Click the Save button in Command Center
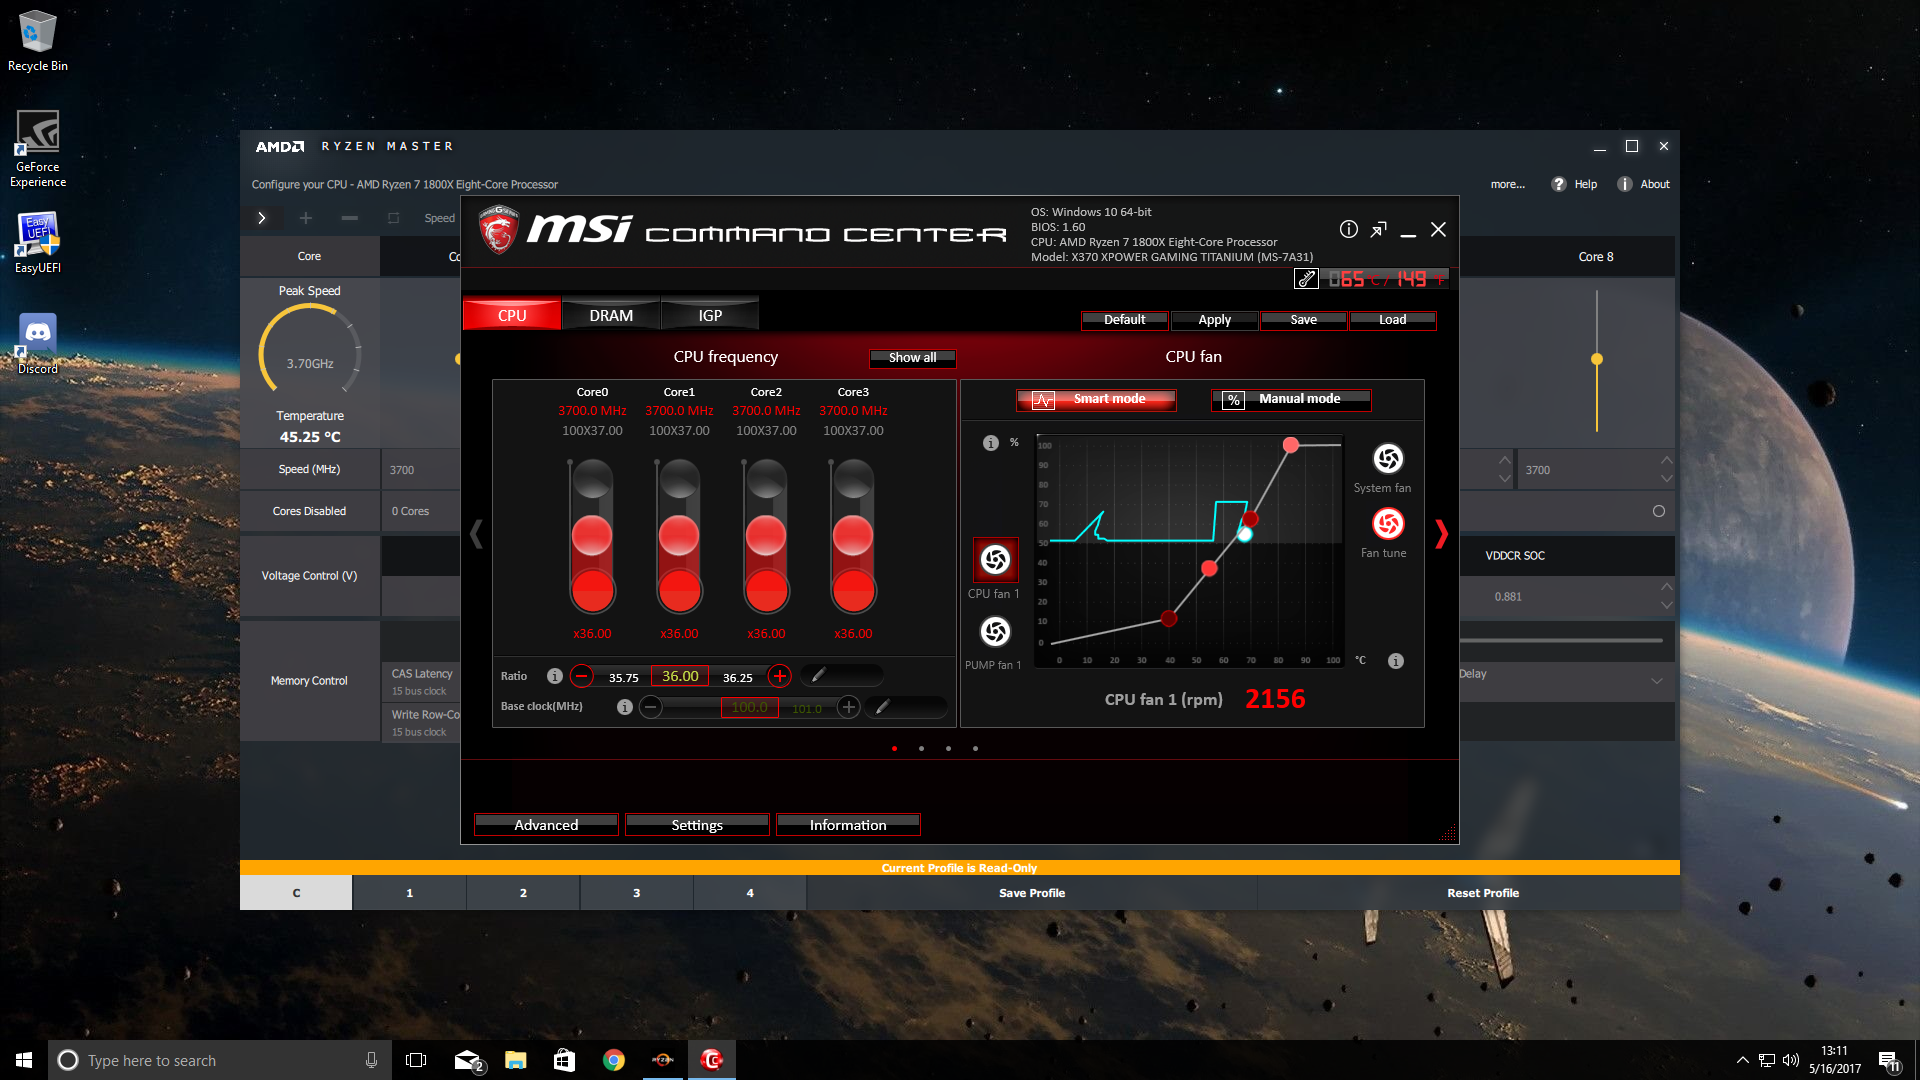Screen dimensions: 1920x1080 [x=1303, y=320]
